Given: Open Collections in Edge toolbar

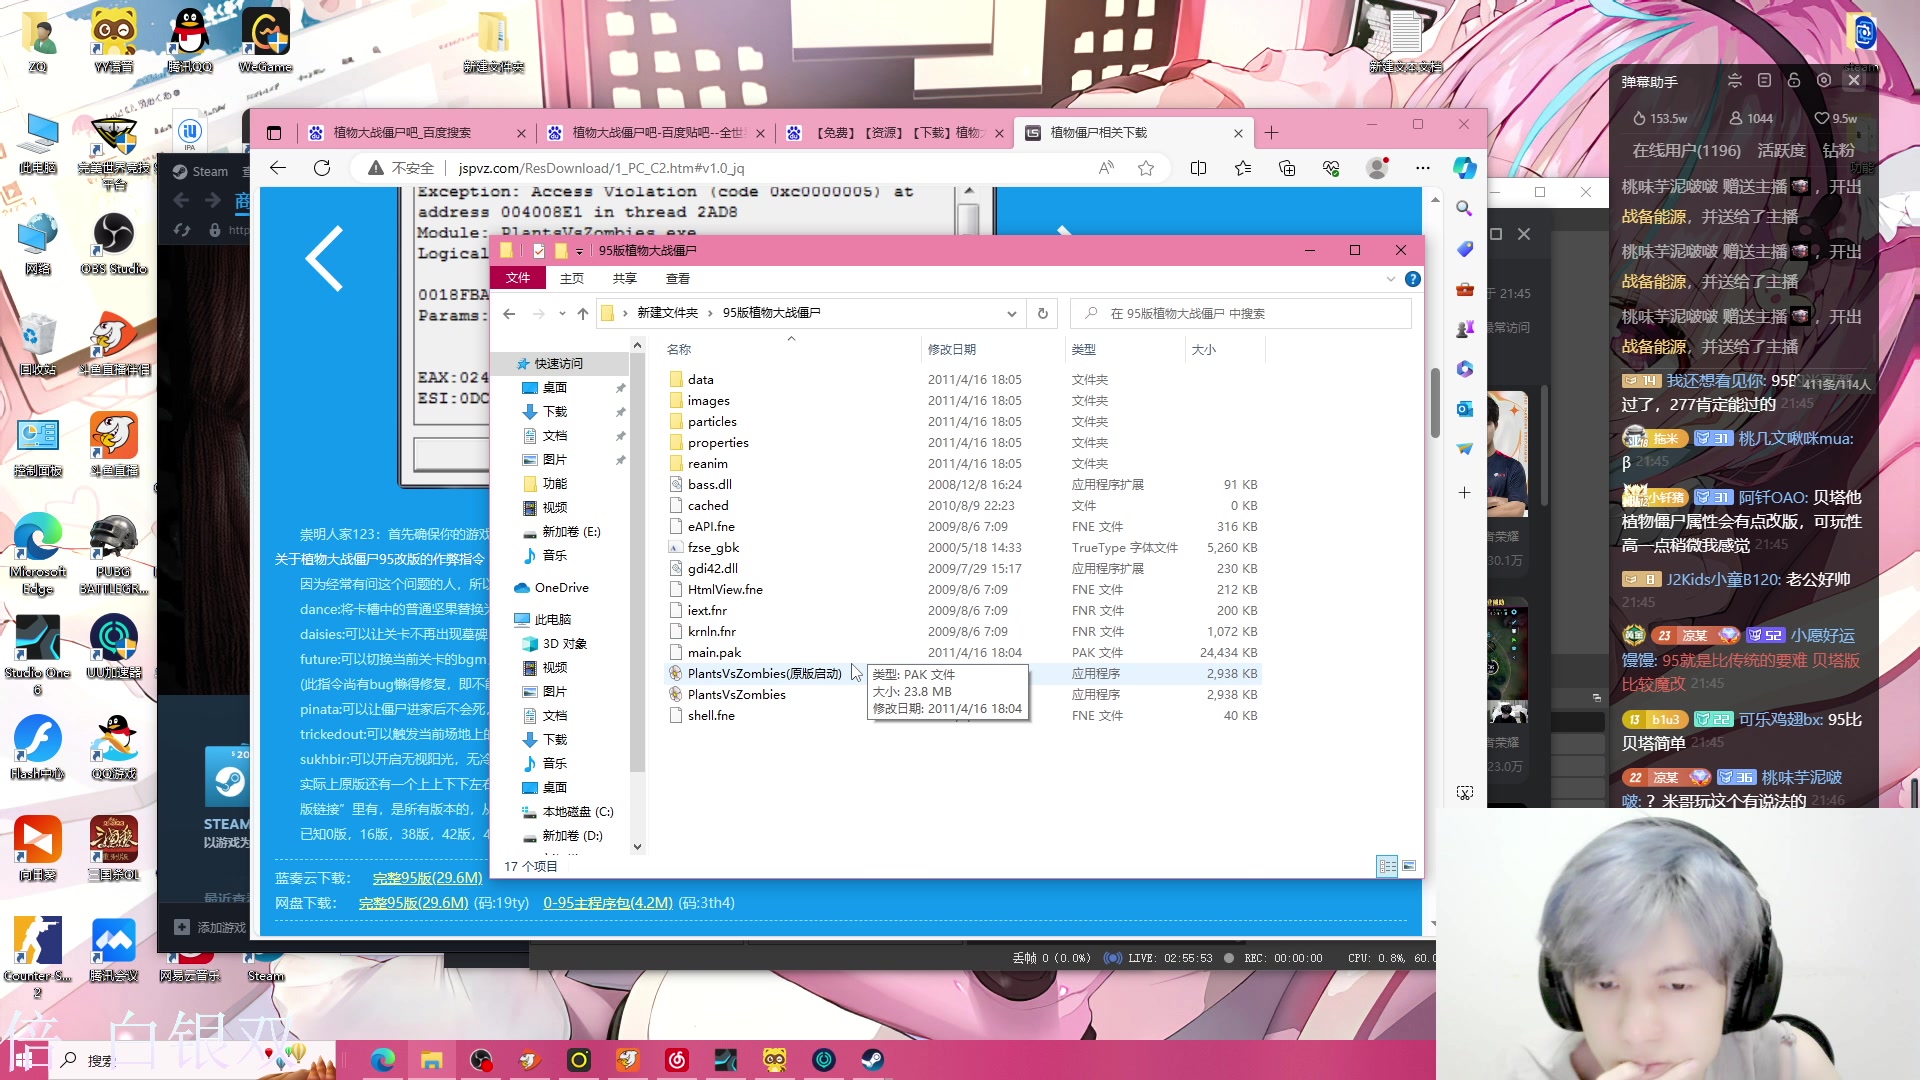Looking at the screenshot, I should click(x=1287, y=168).
